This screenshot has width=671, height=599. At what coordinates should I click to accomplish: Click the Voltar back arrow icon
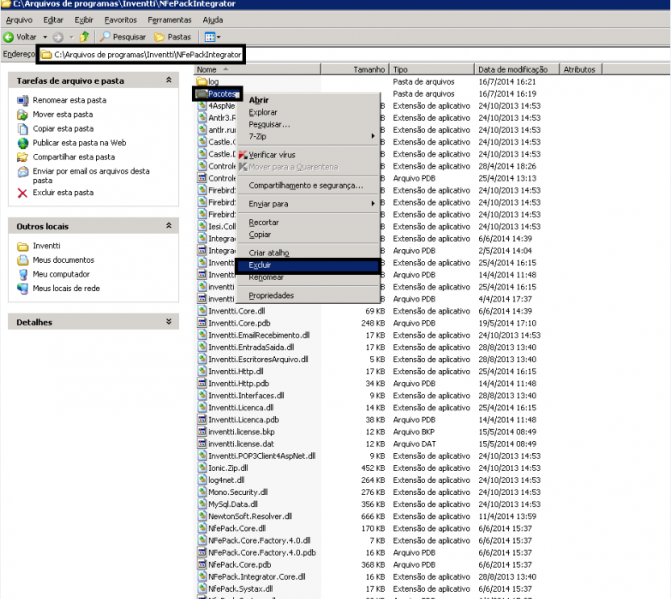click(9, 37)
